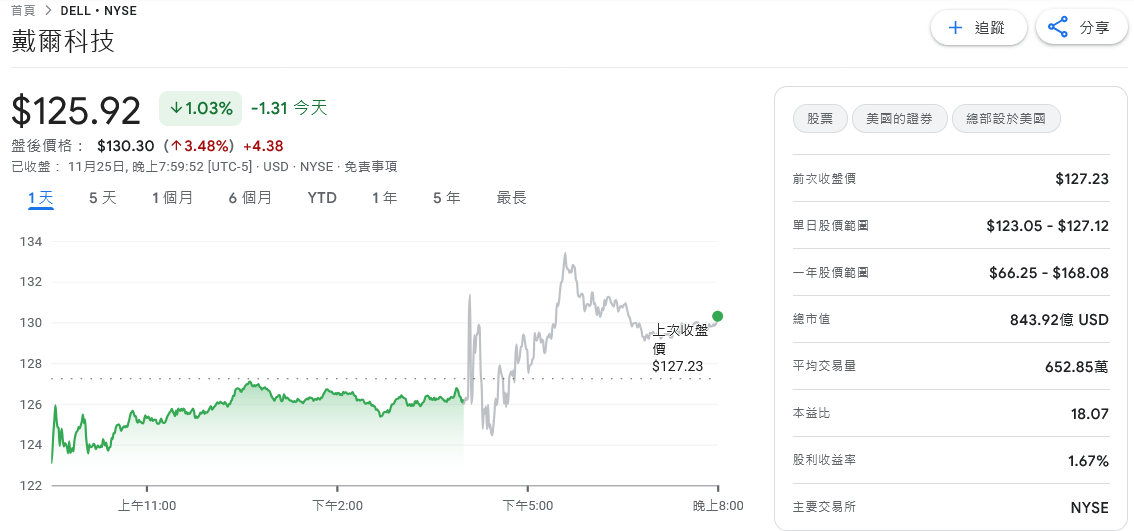Click the 本益比 row in stats panel

pyautogui.click(x=950, y=414)
